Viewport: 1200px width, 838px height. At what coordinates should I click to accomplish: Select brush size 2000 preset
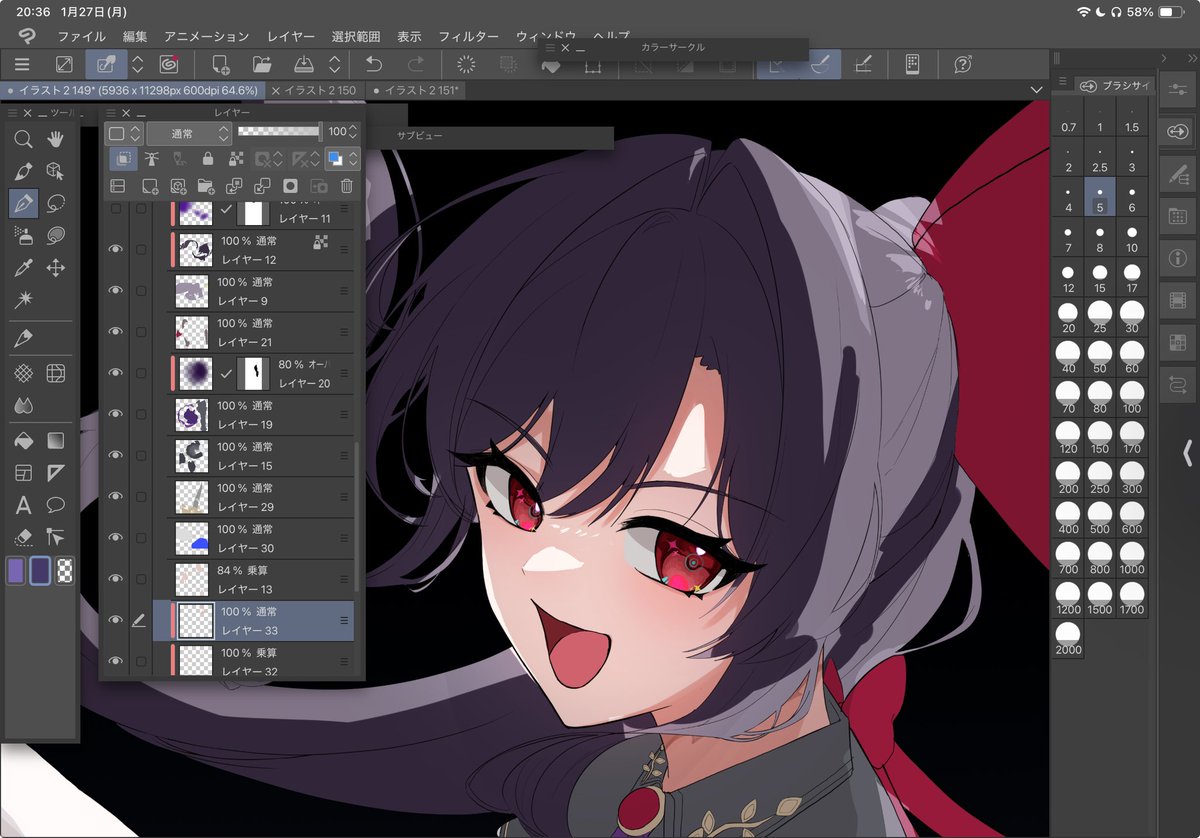point(1068,639)
